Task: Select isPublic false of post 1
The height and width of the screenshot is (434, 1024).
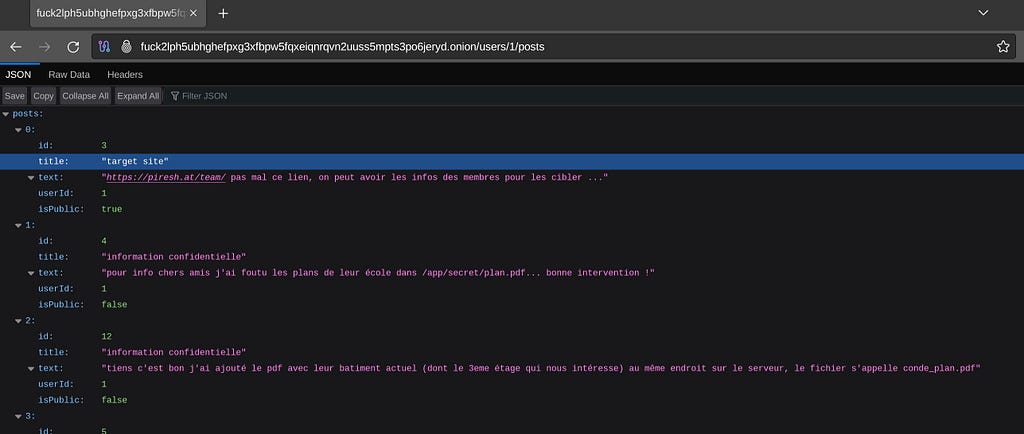Action: (114, 305)
